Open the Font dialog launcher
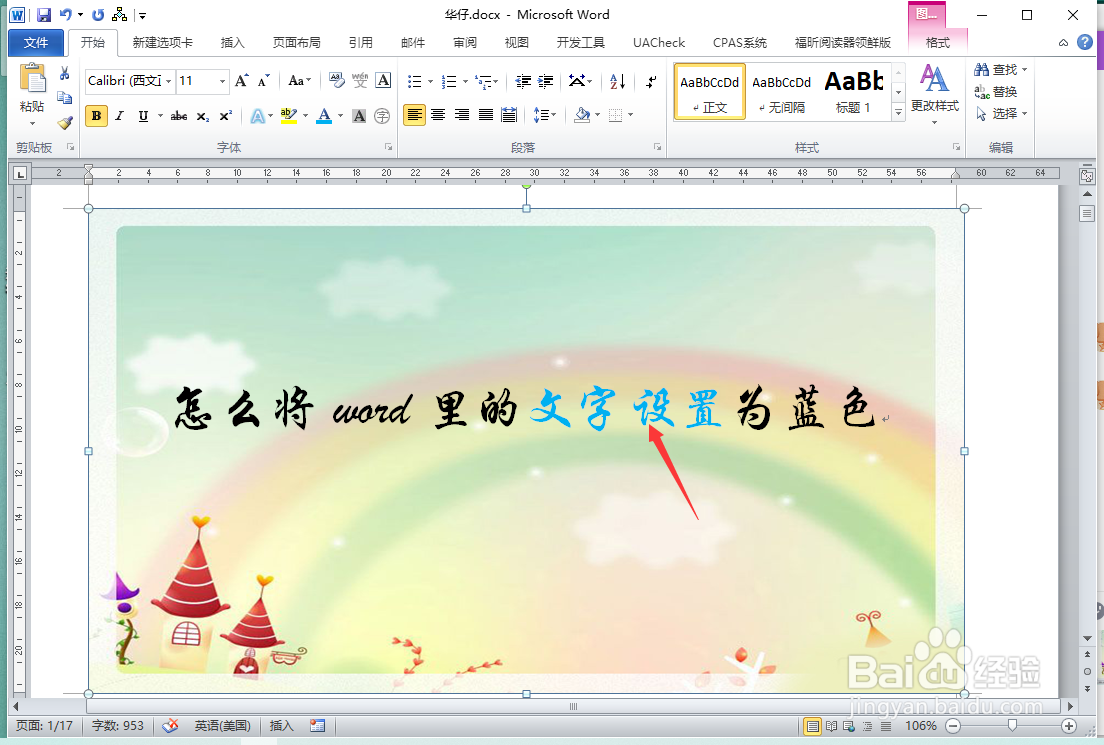 pos(389,147)
